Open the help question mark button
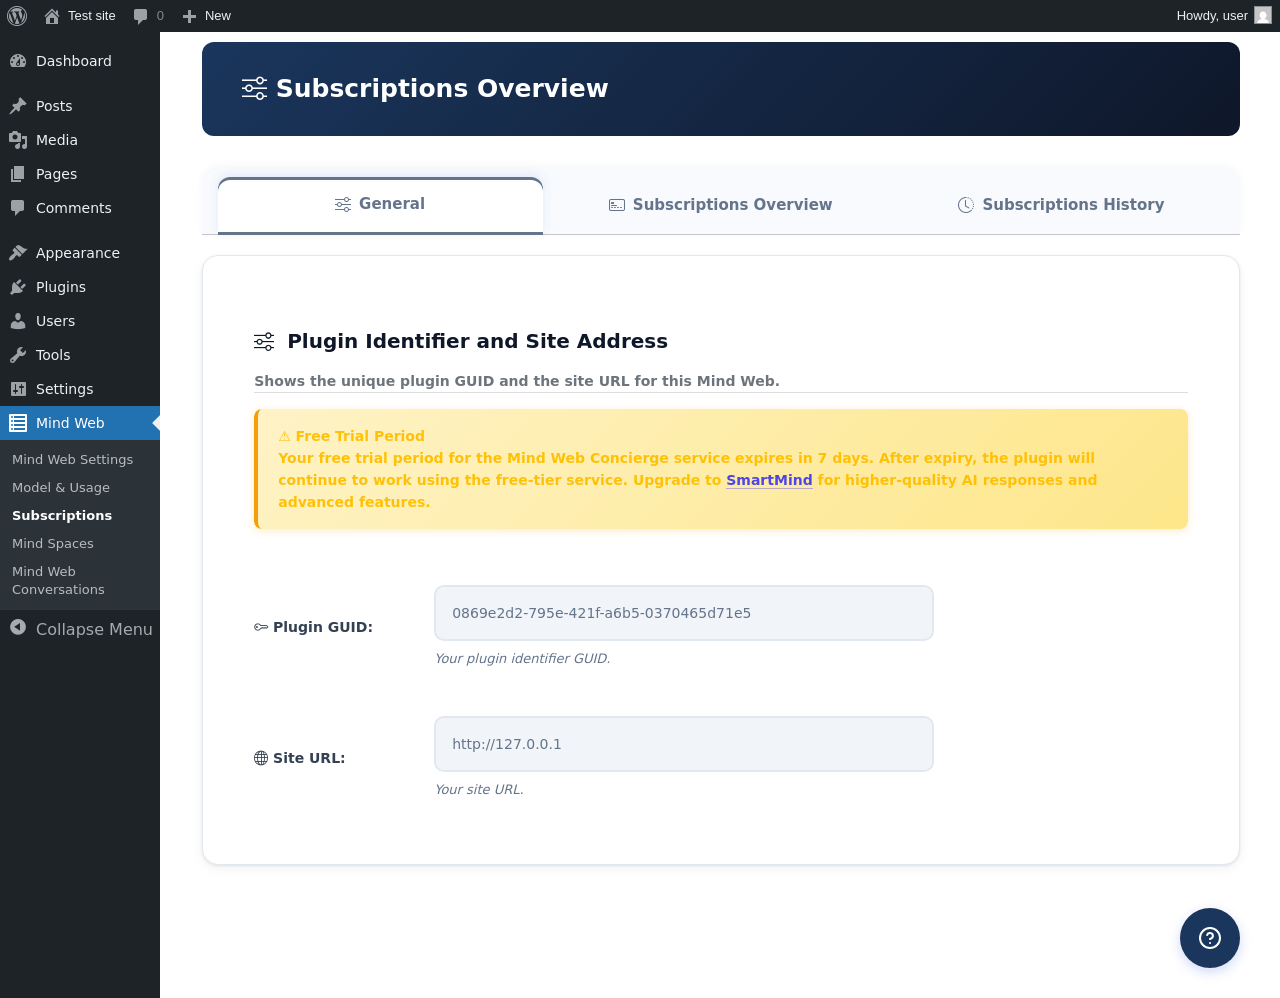This screenshot has width=1280, height=998. (1210, 938)
